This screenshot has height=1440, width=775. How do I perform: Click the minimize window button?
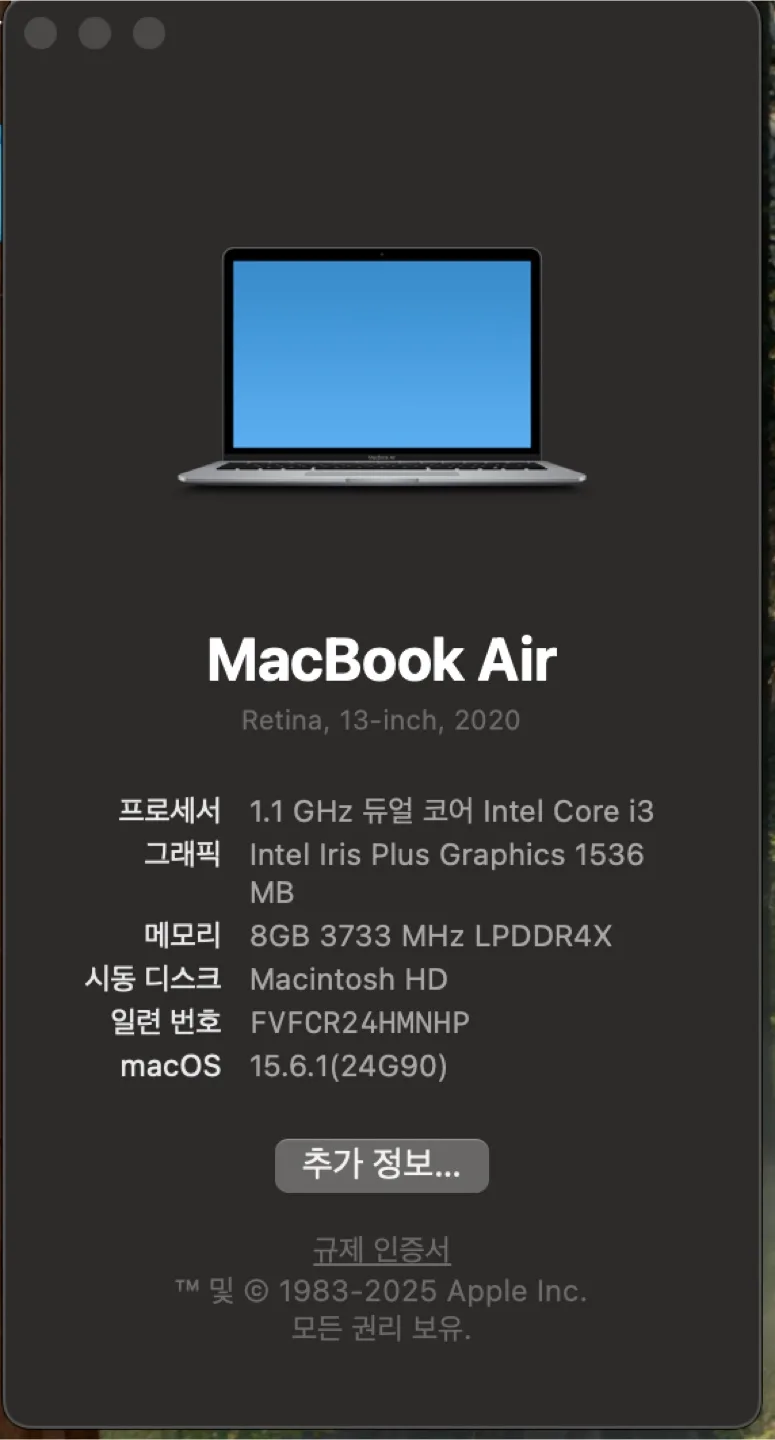tap(95, 32)
